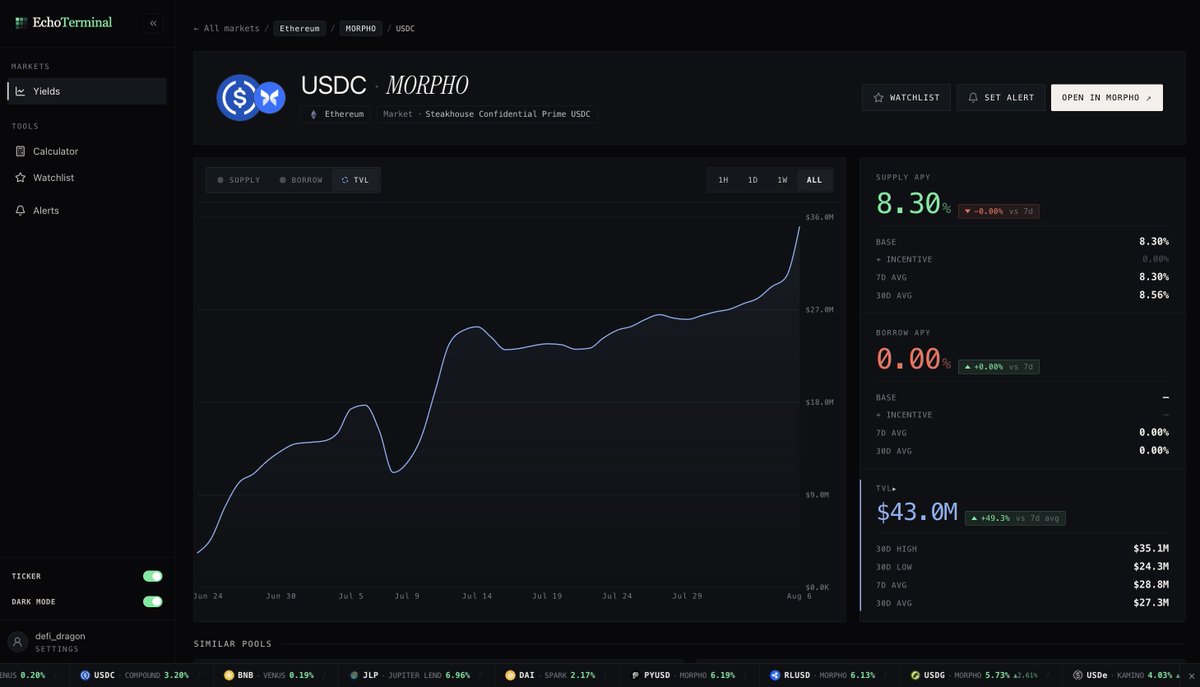Click the USDC coin icon in the ticker
The height and width of the screenshot is (687, 1200).
tap(85, 675)
